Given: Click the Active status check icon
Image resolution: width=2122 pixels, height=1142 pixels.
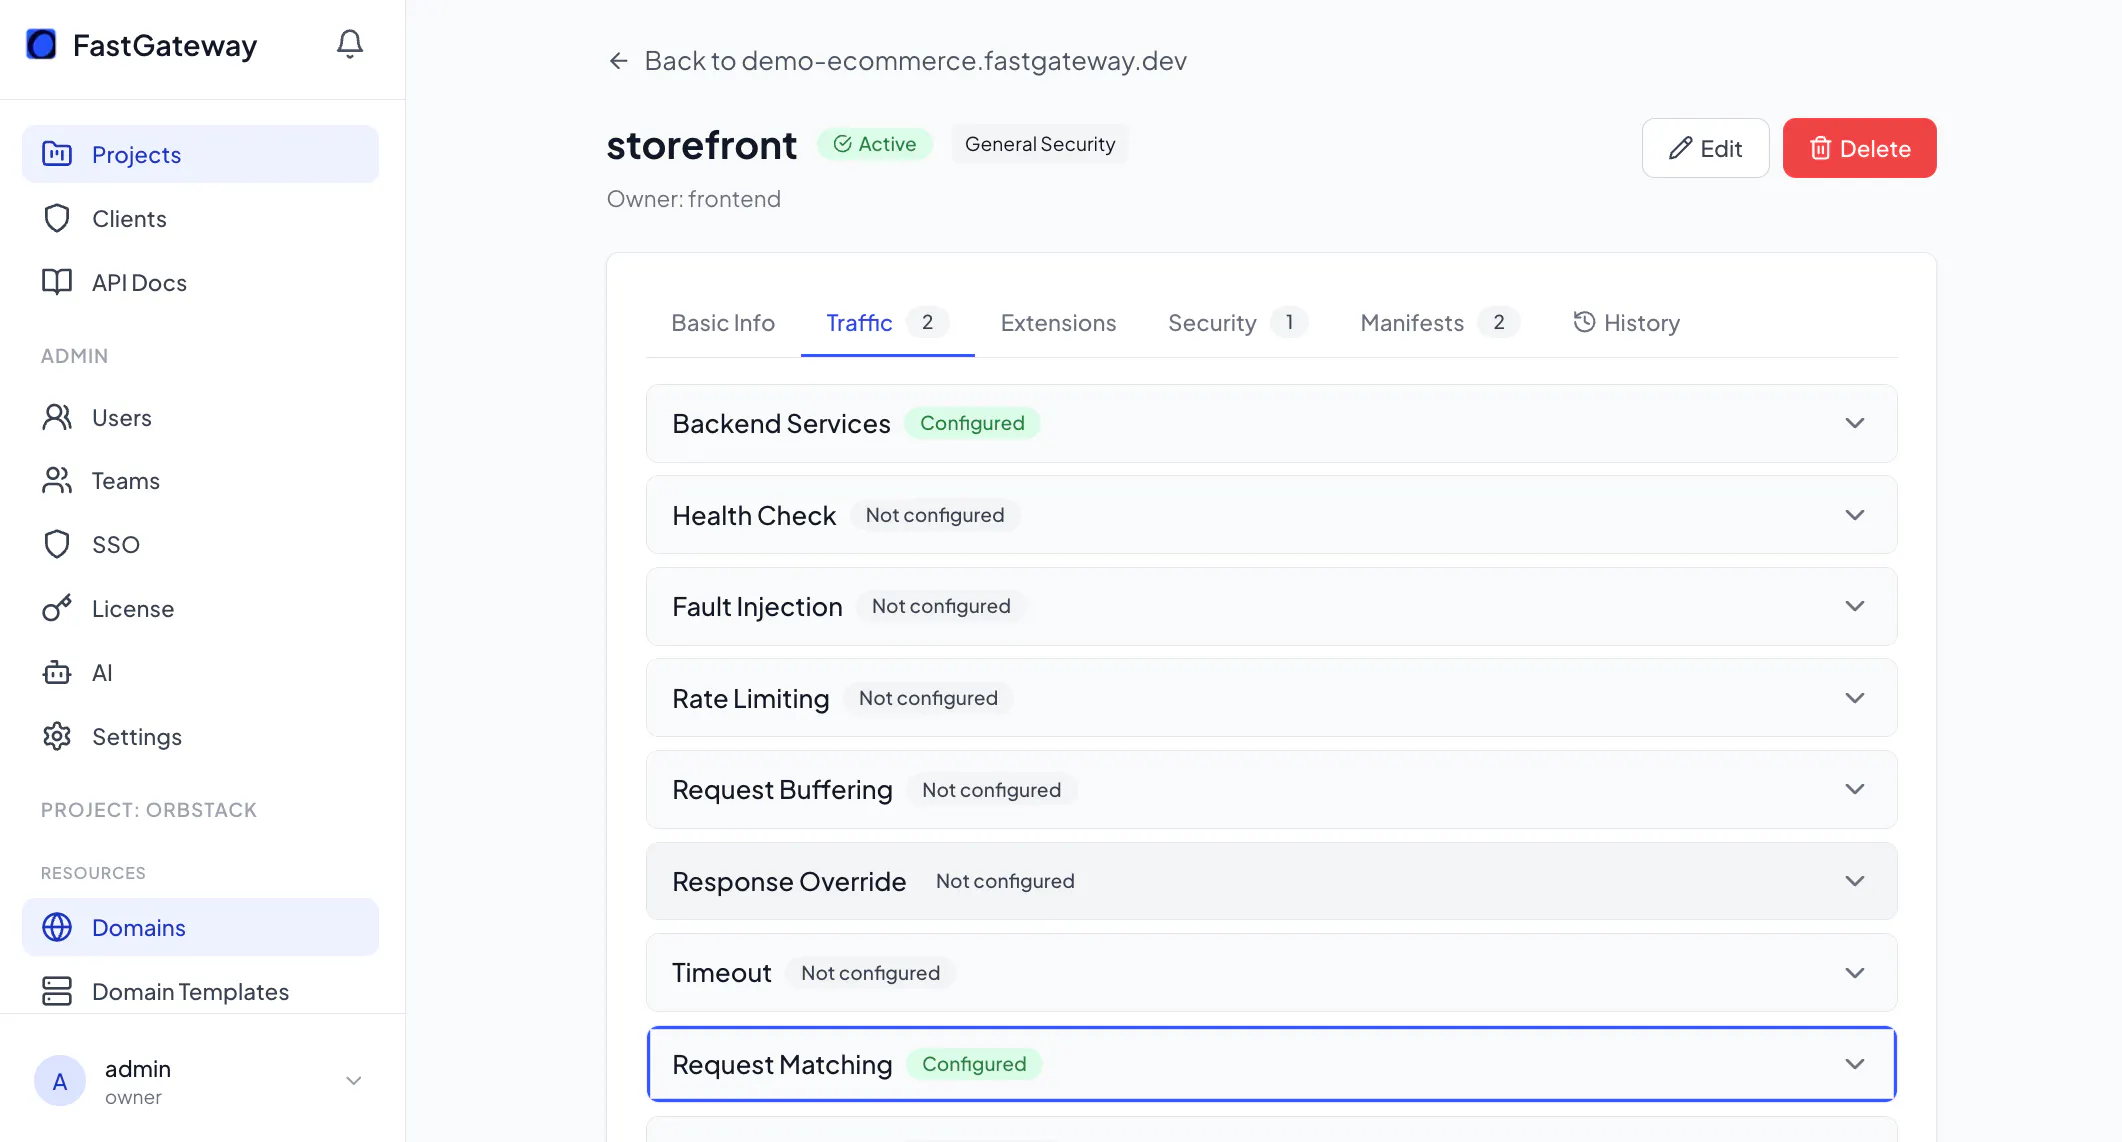Looking at the screenshot, I should pos(843,144).
